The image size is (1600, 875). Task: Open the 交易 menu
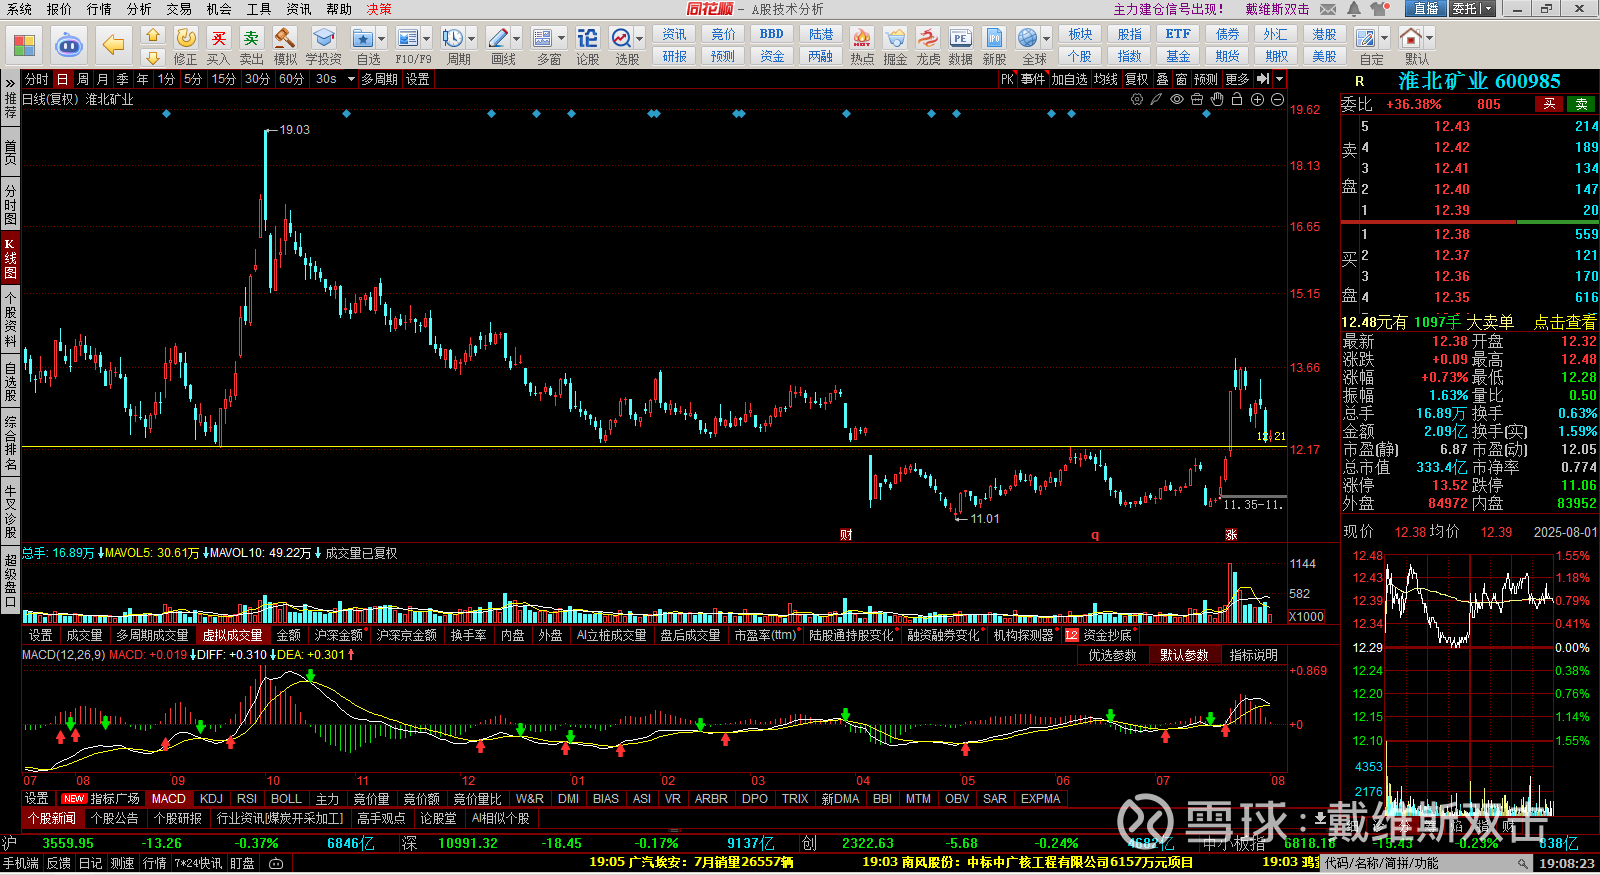point(179,9)
